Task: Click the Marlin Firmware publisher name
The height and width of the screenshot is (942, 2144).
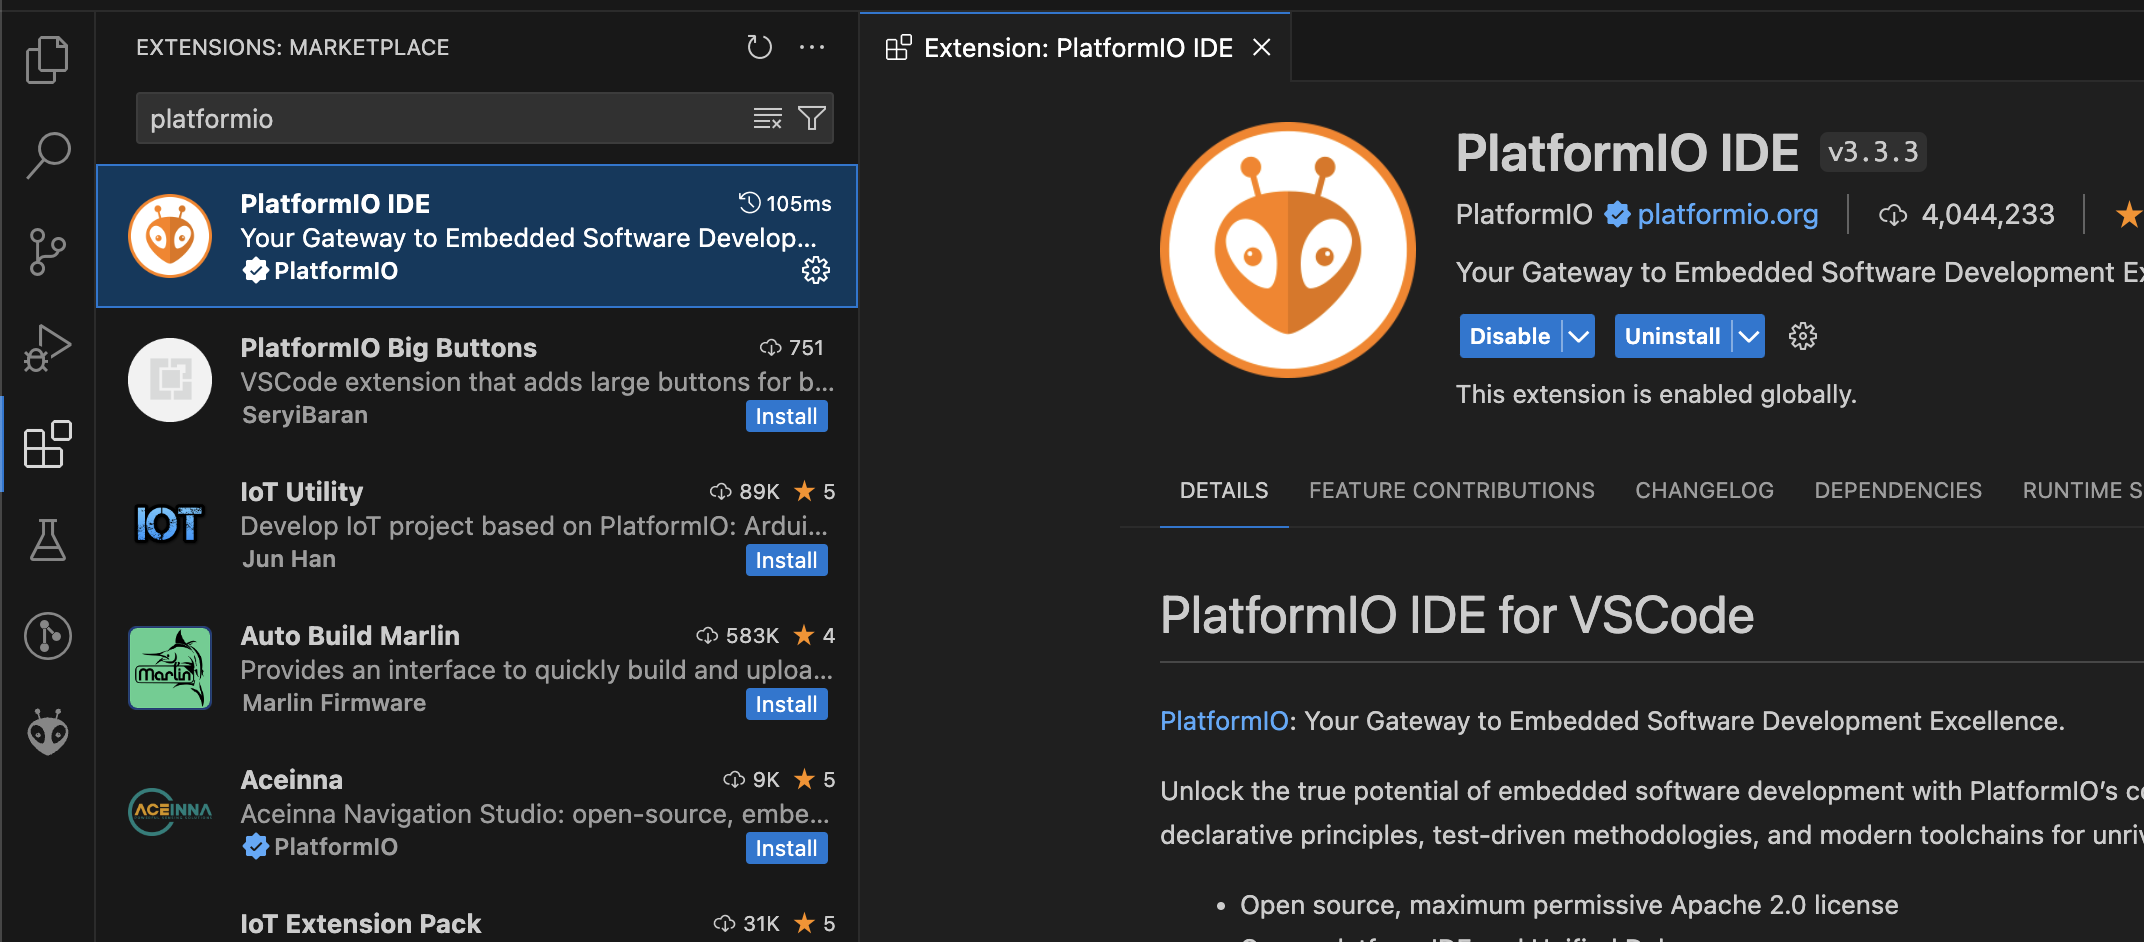Action: [334, 703]
